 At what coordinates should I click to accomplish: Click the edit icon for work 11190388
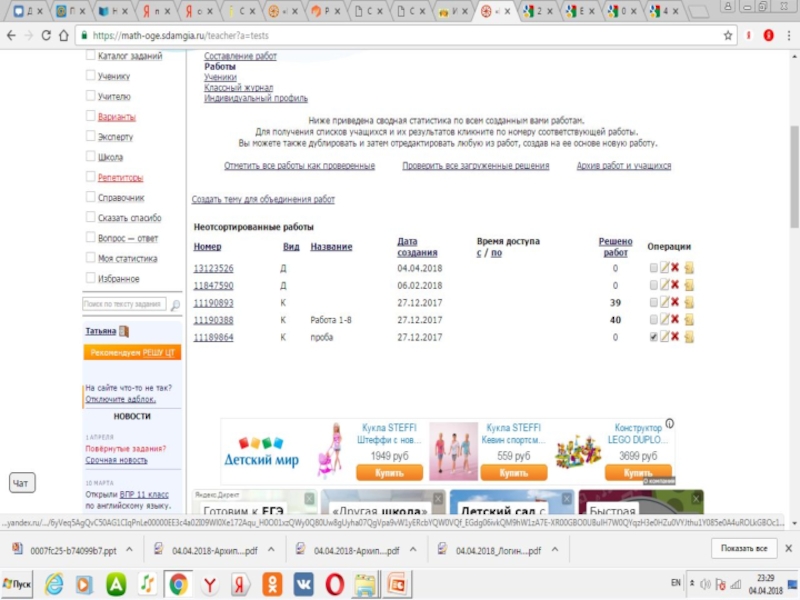tap(665, 319)
